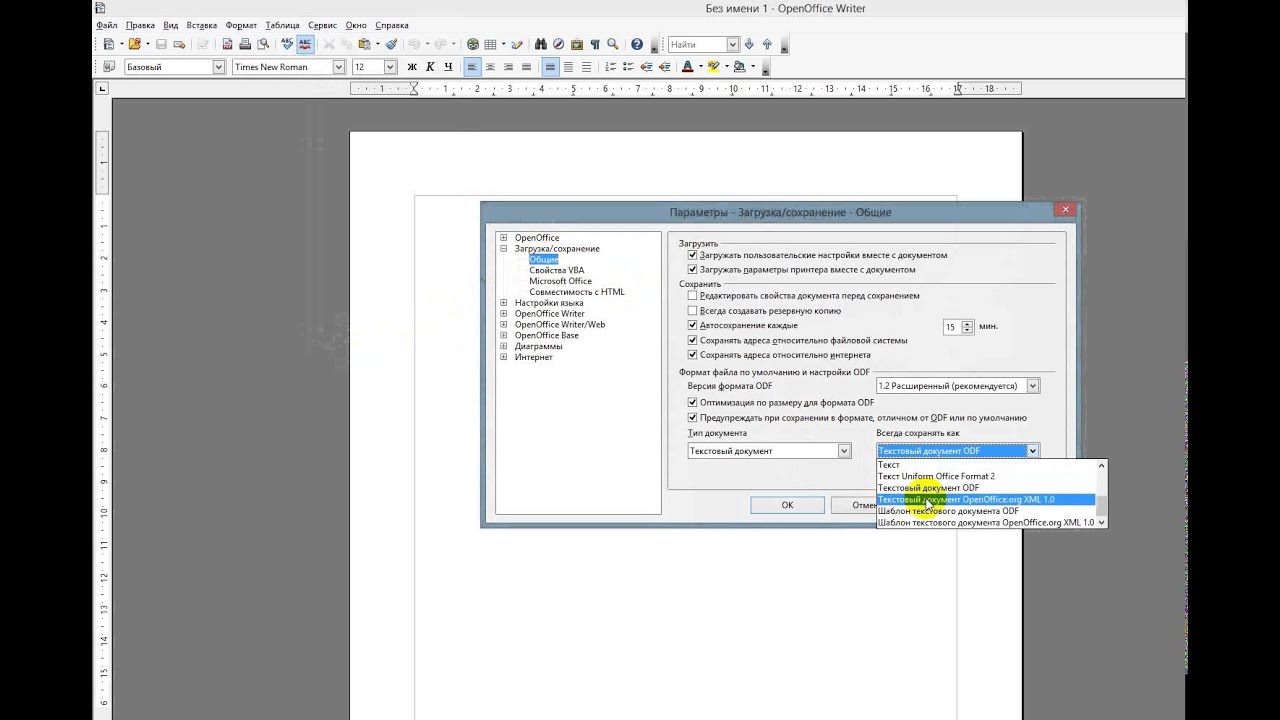Click the Find & Replace binoculars icon
Viewport: 1280px width, 720px height.
[541, 44]
